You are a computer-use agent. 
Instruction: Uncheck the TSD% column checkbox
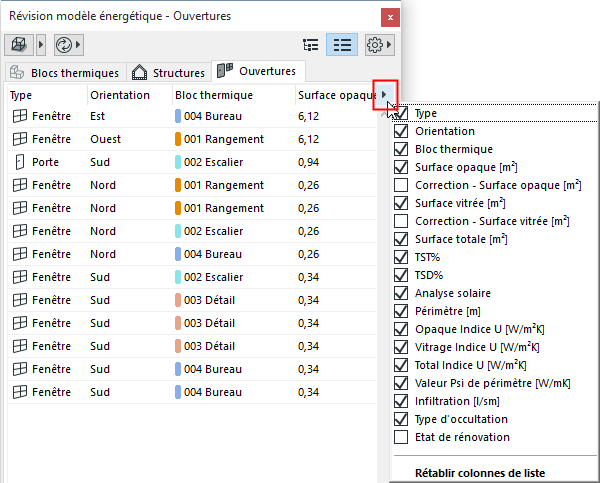pyautogui.click(x=401, y=275)
